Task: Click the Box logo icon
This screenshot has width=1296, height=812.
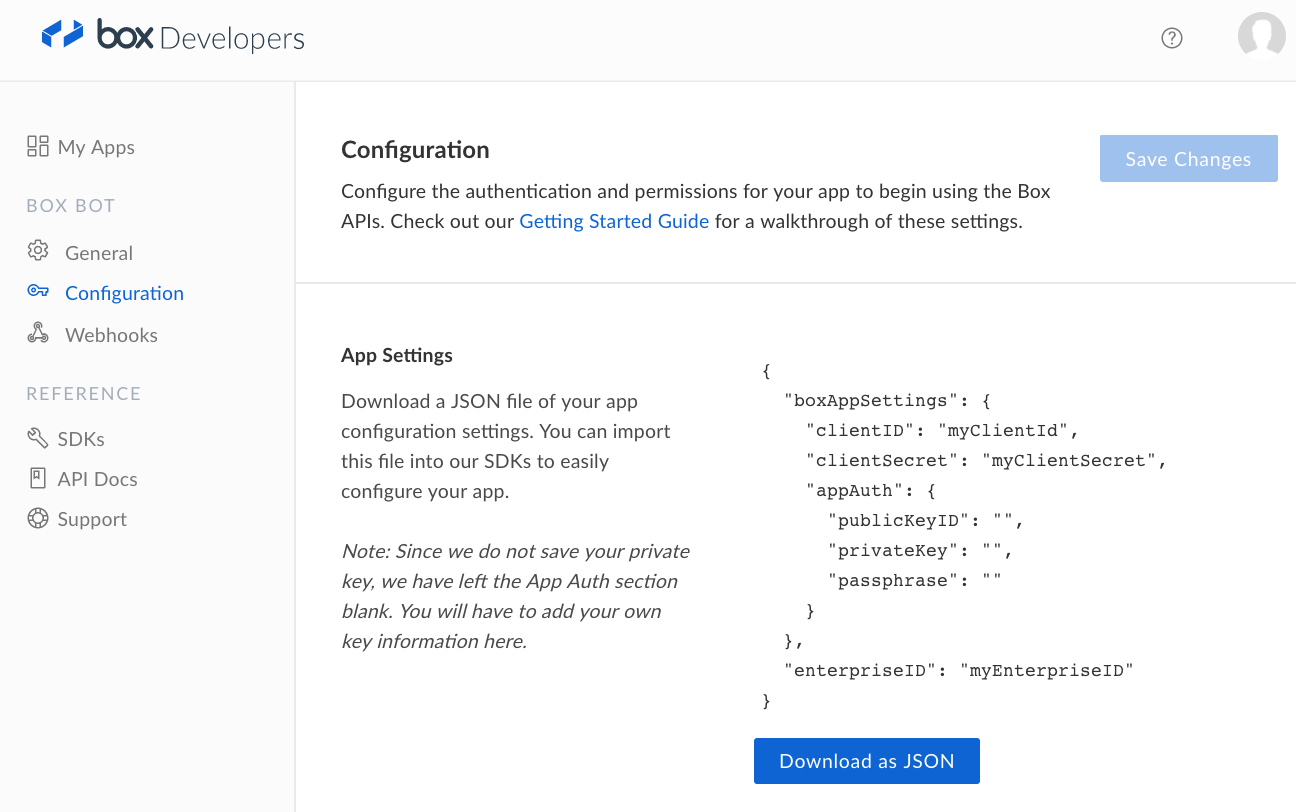Action: (62, 34)
